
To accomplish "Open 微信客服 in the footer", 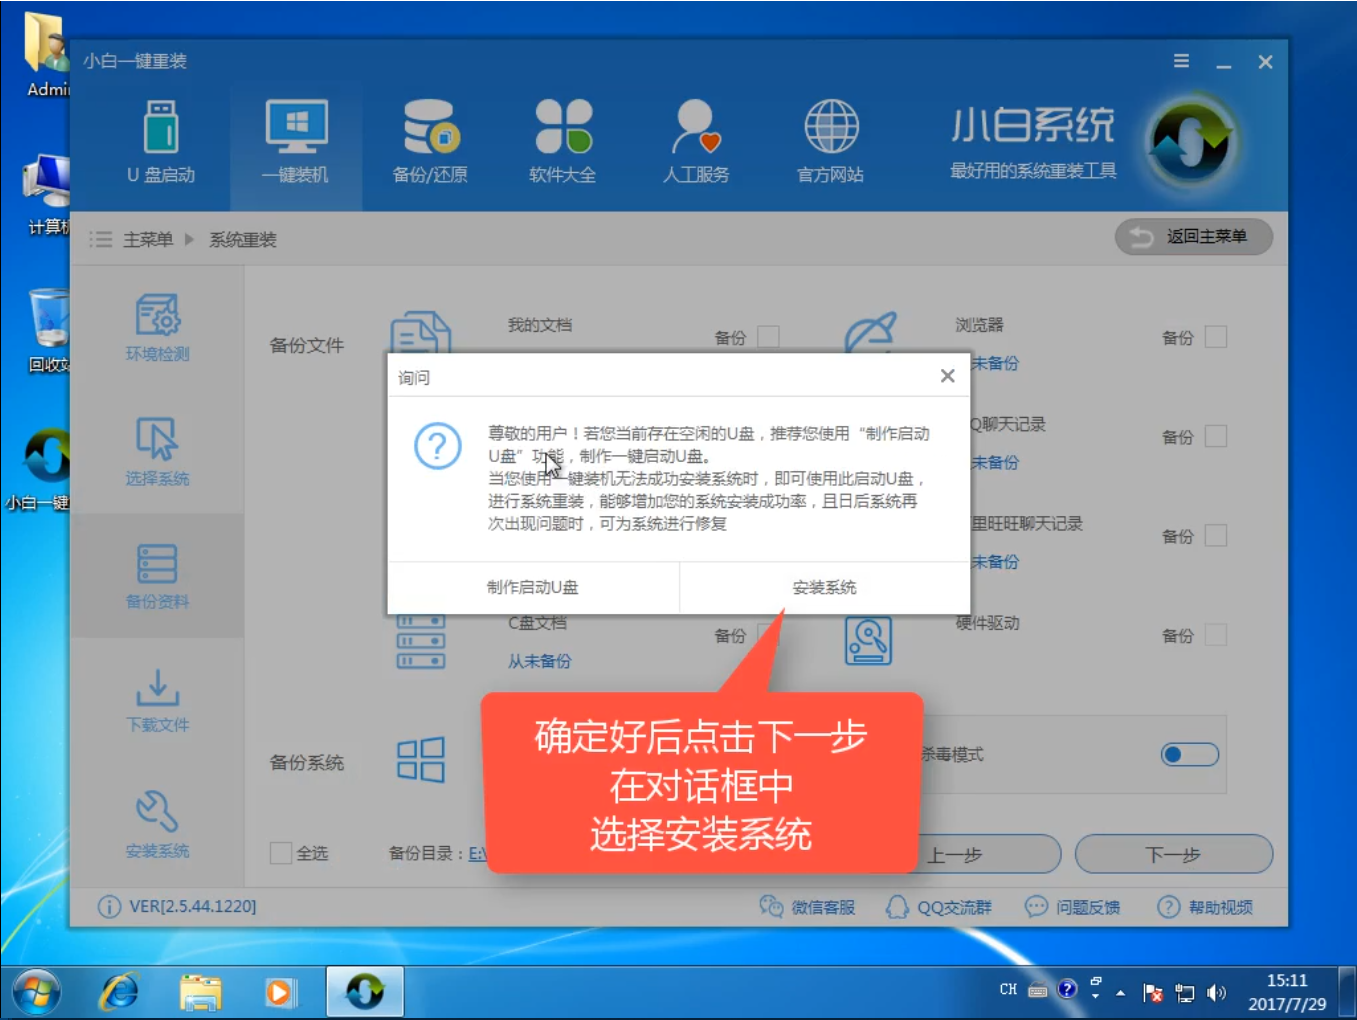I will 807,907.
